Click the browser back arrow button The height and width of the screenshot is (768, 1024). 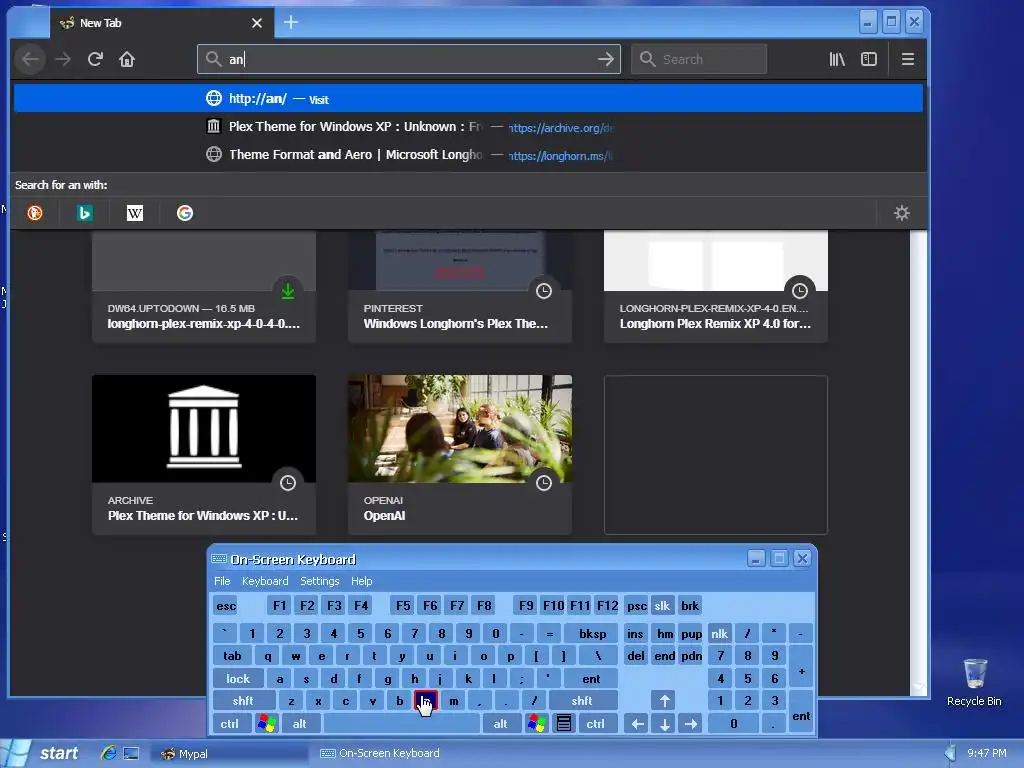coord(30,59)
